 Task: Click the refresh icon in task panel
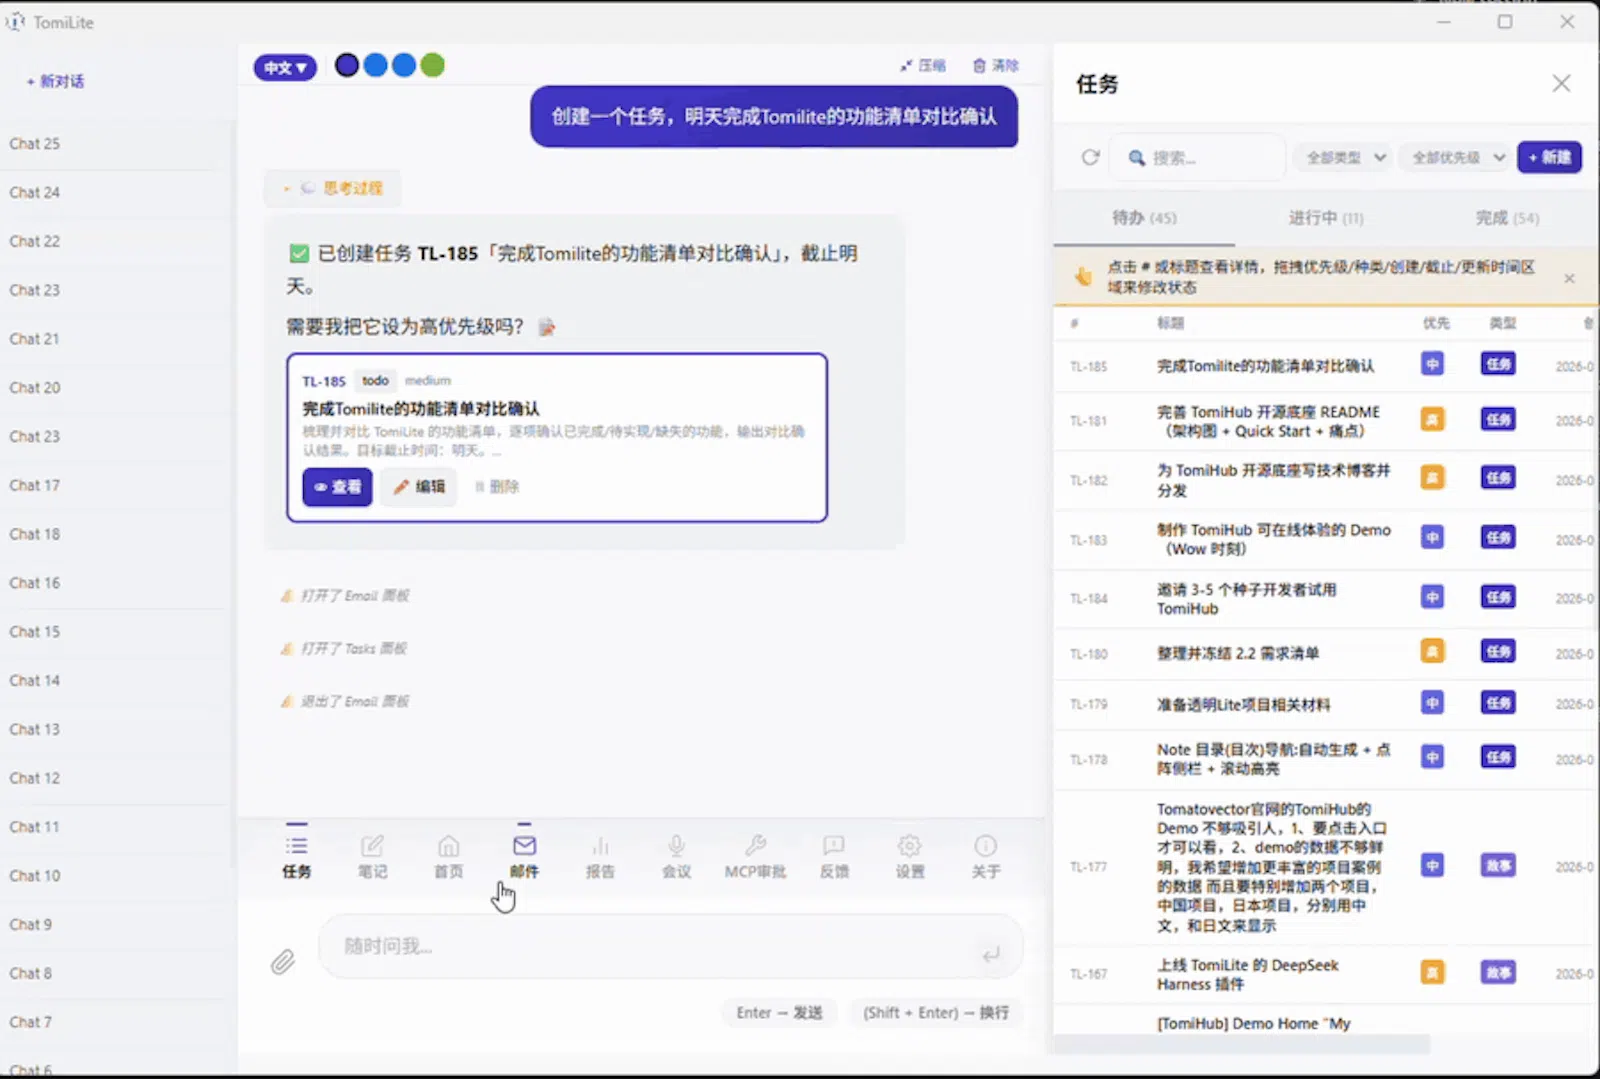1090,157
